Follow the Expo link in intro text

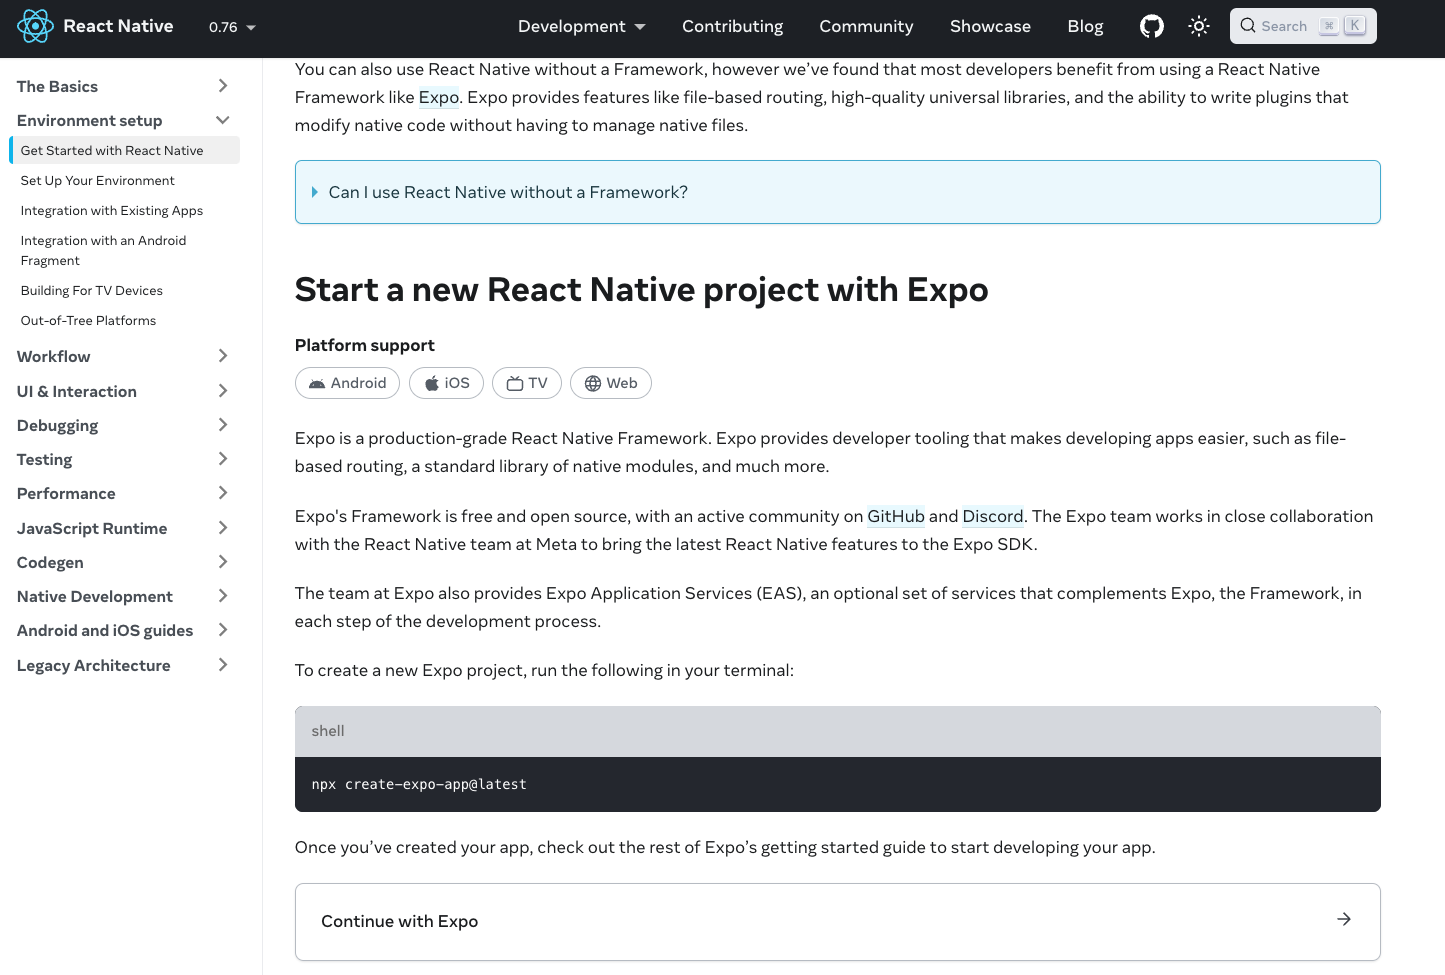tap(438, 97)
